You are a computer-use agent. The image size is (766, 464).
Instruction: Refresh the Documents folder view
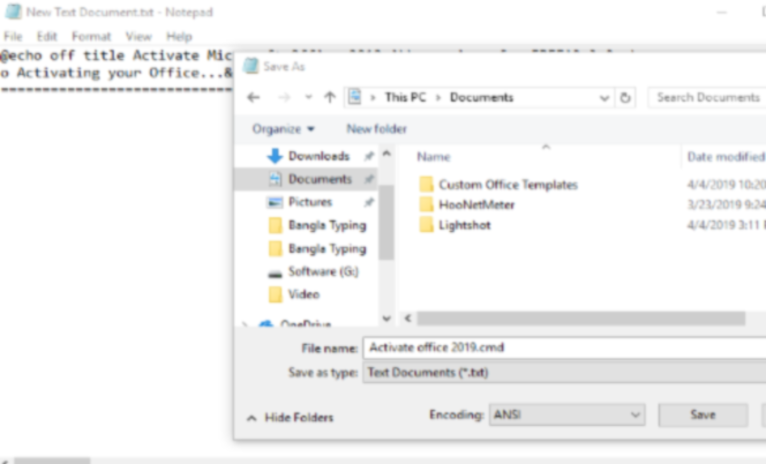pos(625,98)
